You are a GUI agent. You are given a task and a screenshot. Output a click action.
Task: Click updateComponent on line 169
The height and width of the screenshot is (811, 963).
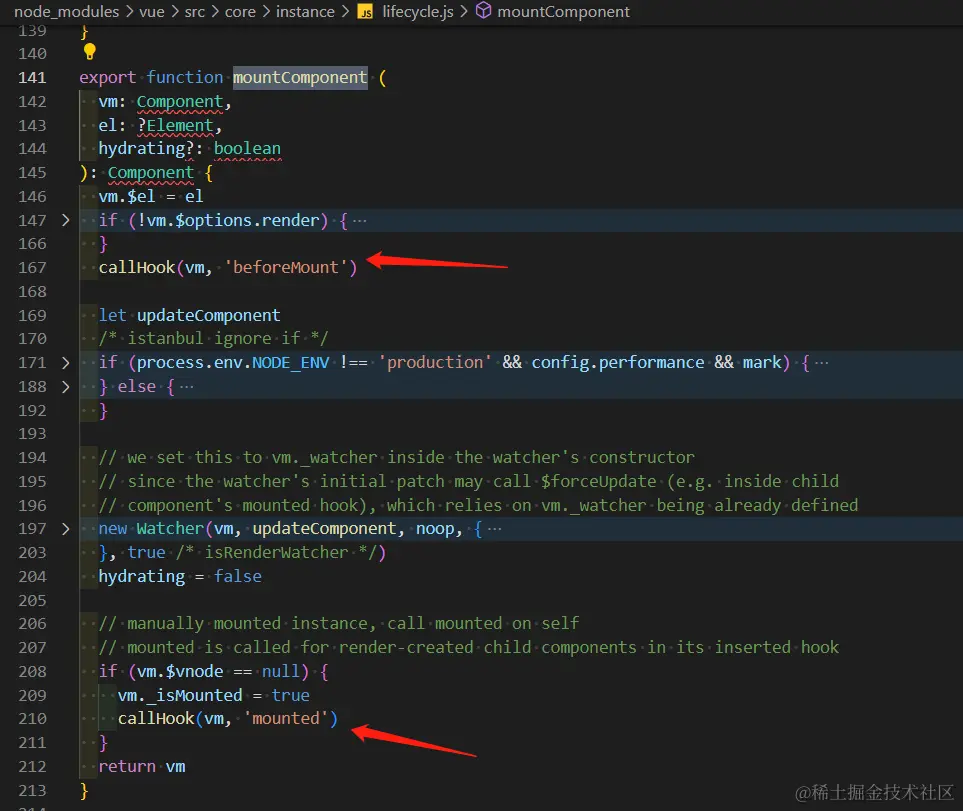(208, 316)
